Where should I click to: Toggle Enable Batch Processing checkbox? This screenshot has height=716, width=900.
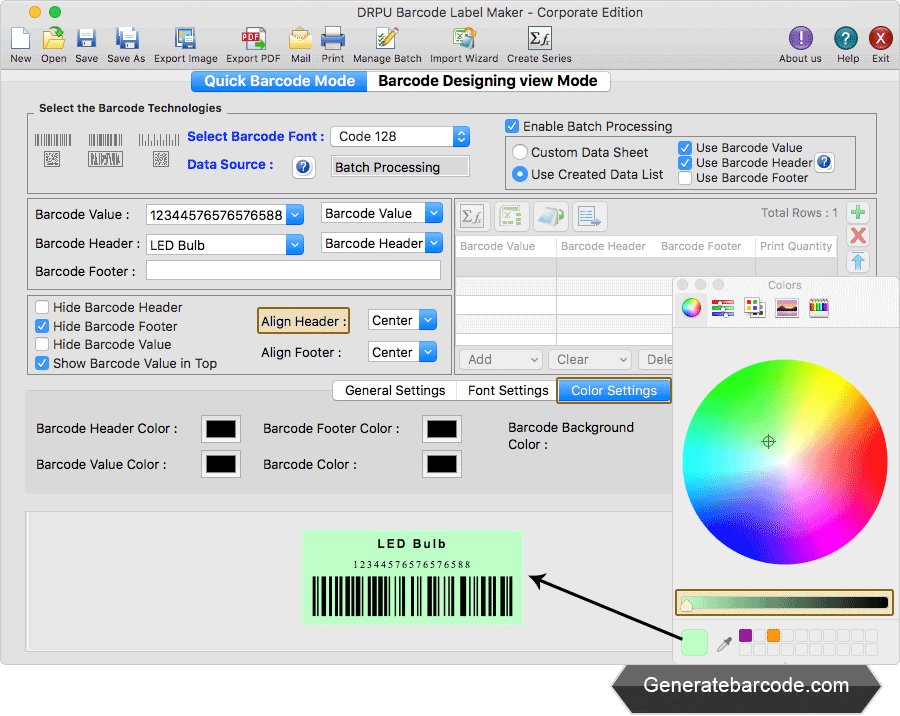512,126
